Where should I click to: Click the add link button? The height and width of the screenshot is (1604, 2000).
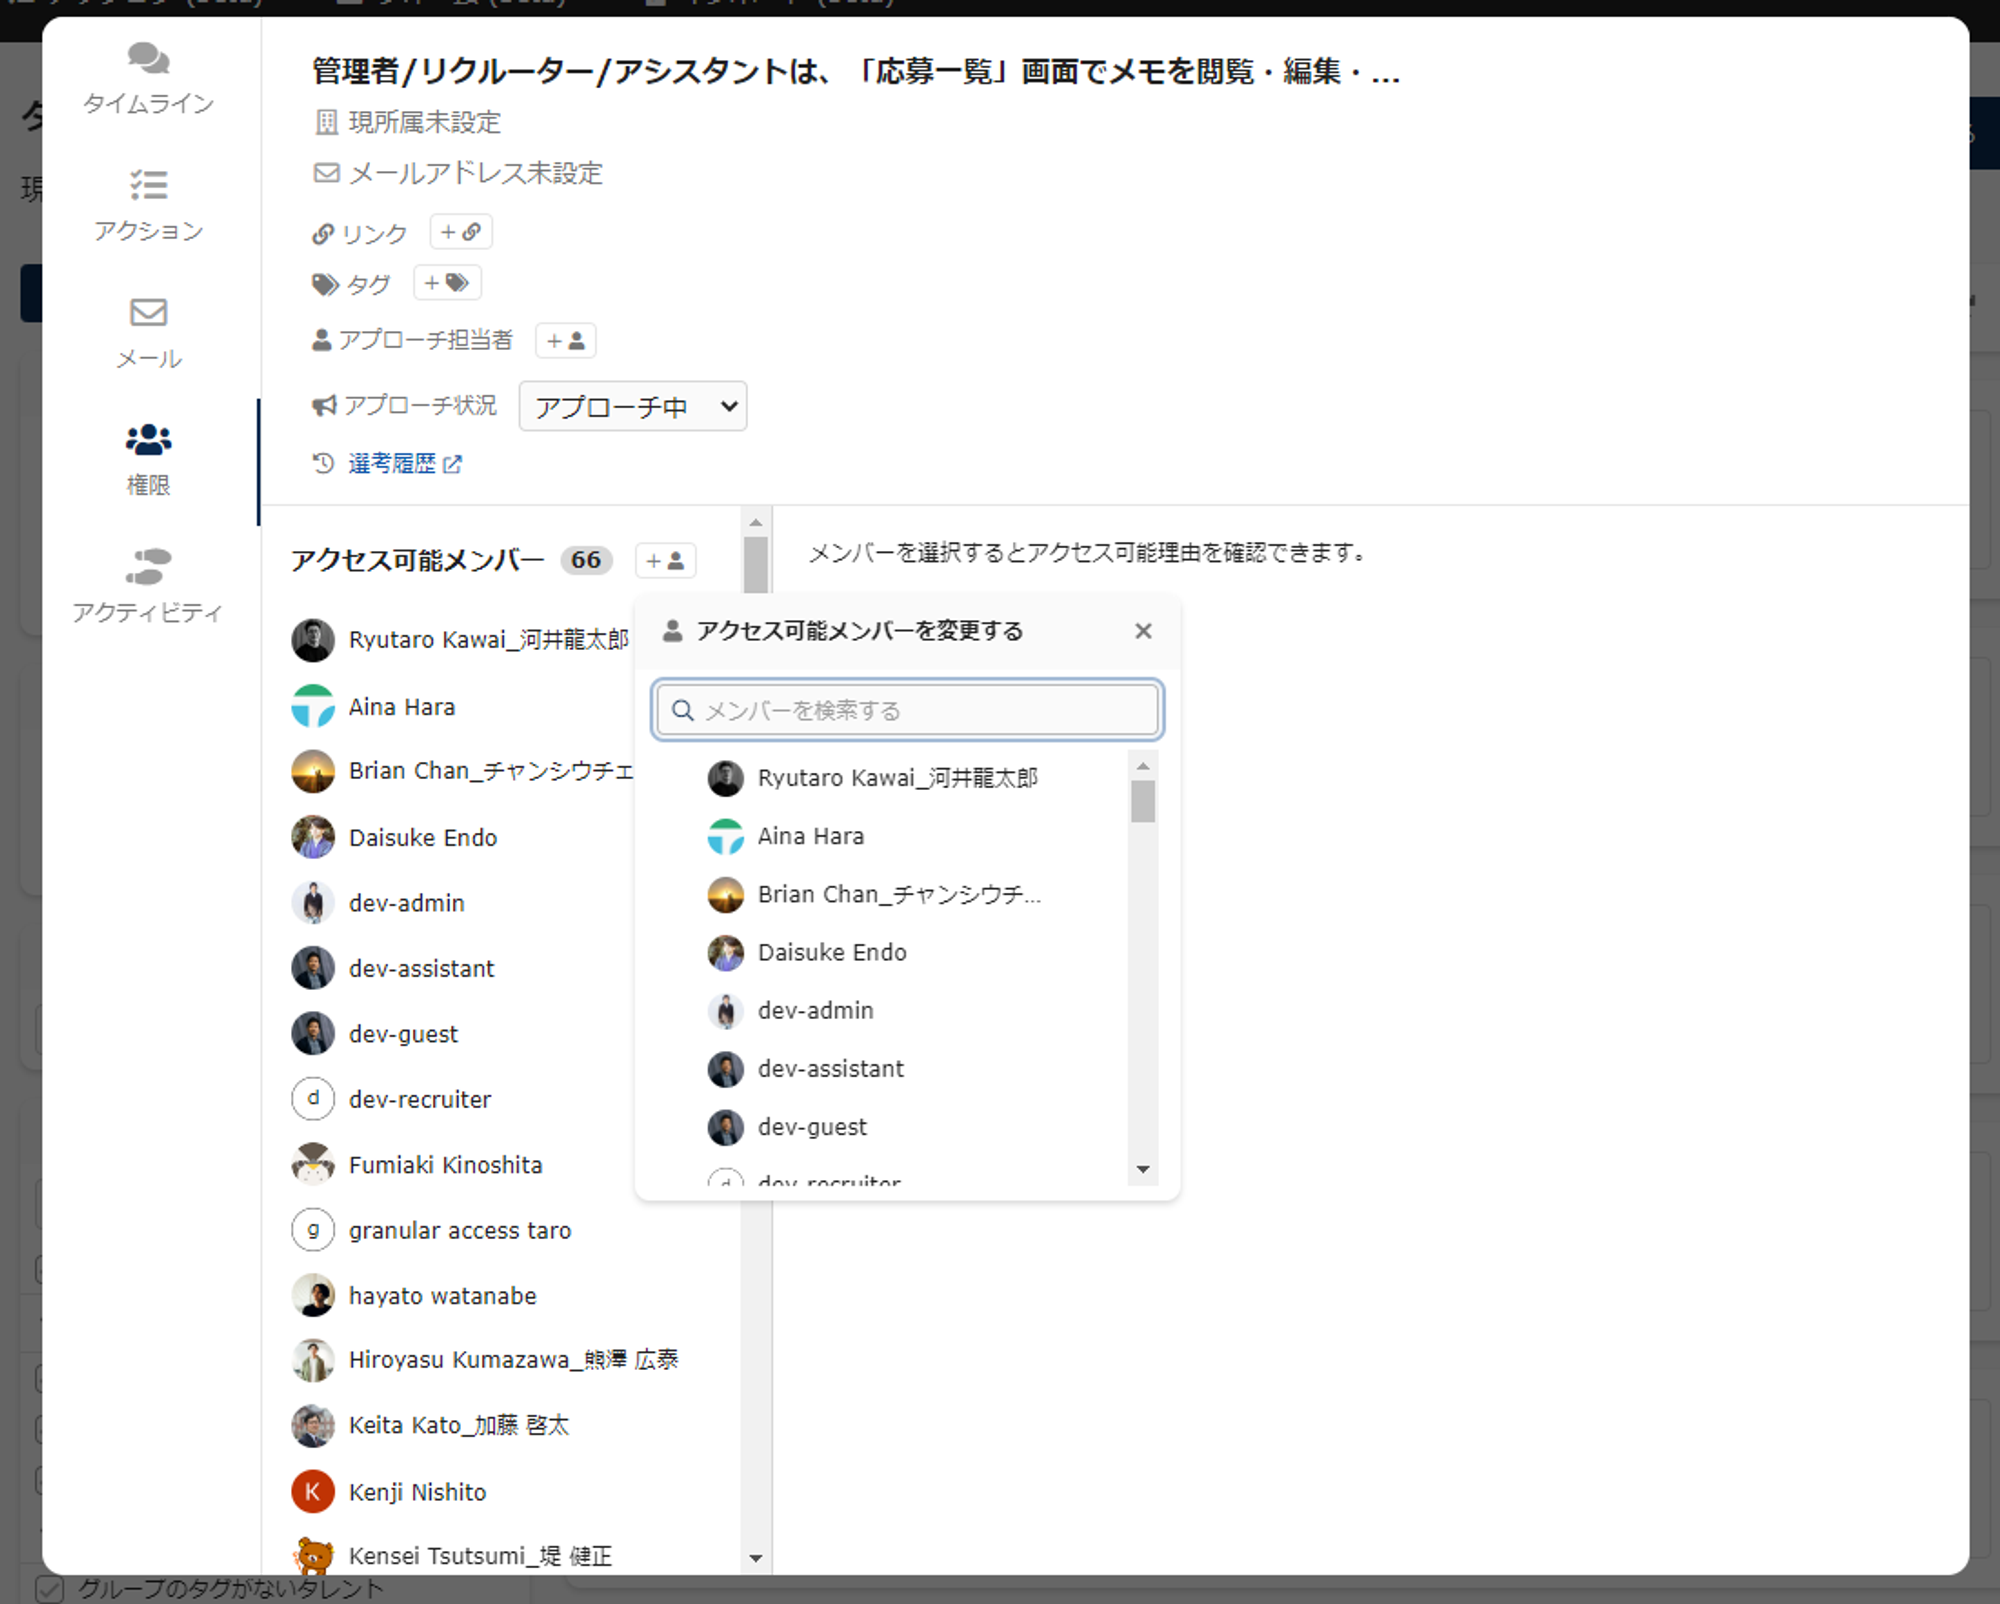click(460, 232)
